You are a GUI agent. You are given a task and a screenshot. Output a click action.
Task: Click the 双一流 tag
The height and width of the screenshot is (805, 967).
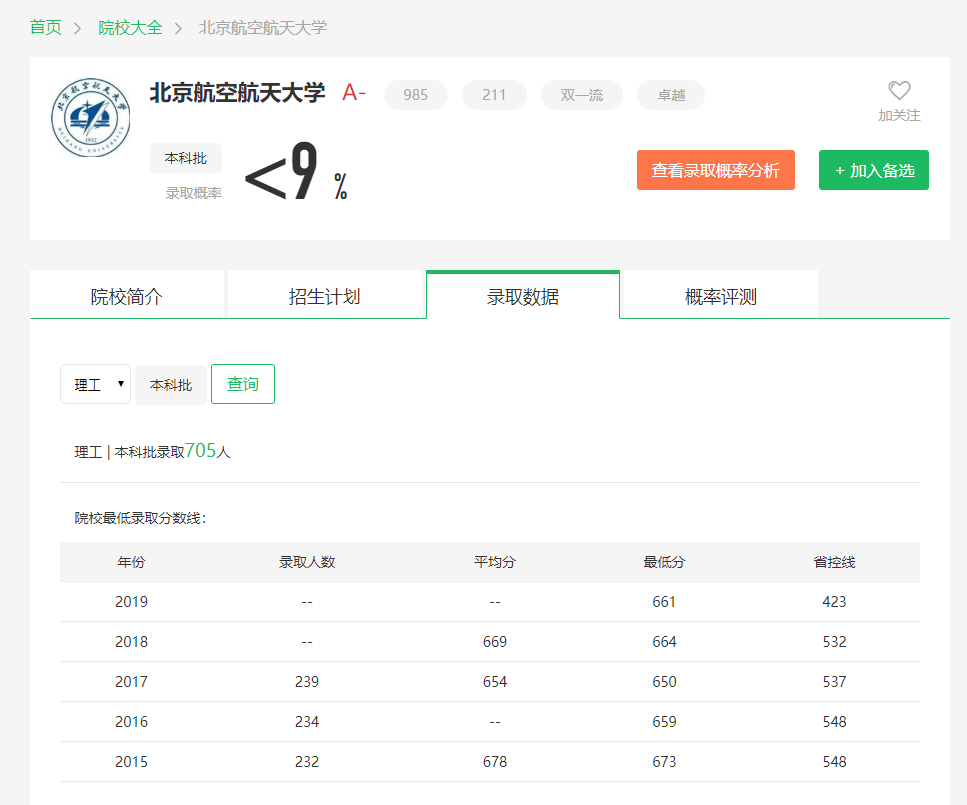coord(582,95)
